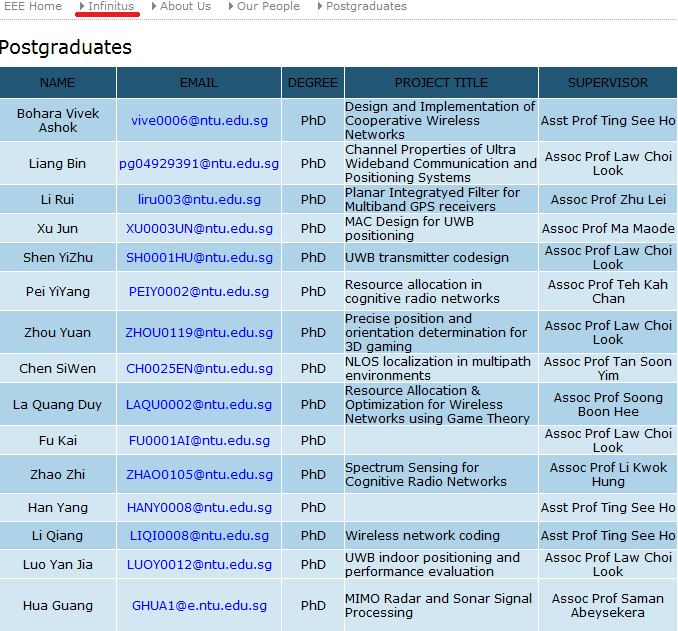Click the NAME column header
This screenshot has height=631, width=678.
[58, 83]
